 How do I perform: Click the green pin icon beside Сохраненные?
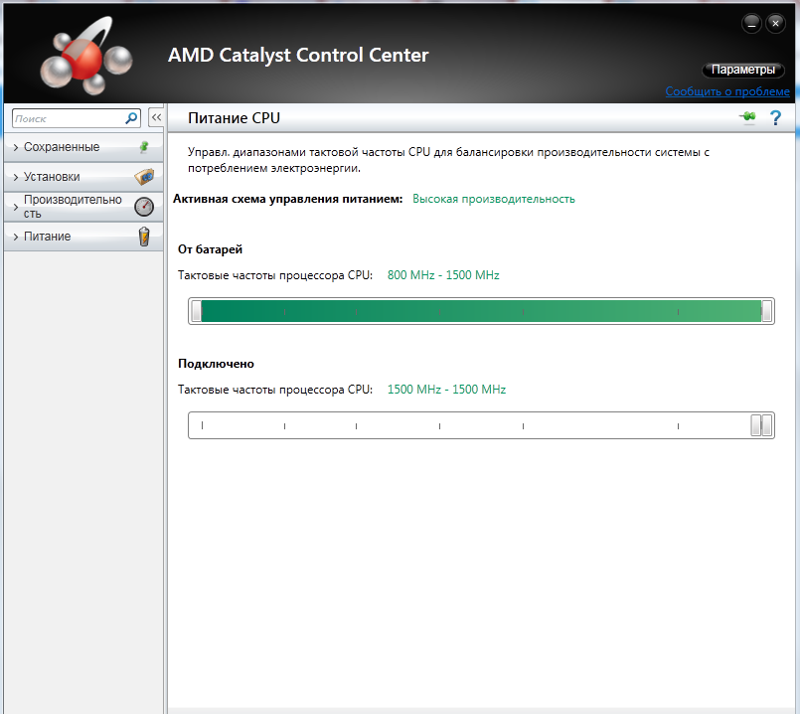point(144,147)
